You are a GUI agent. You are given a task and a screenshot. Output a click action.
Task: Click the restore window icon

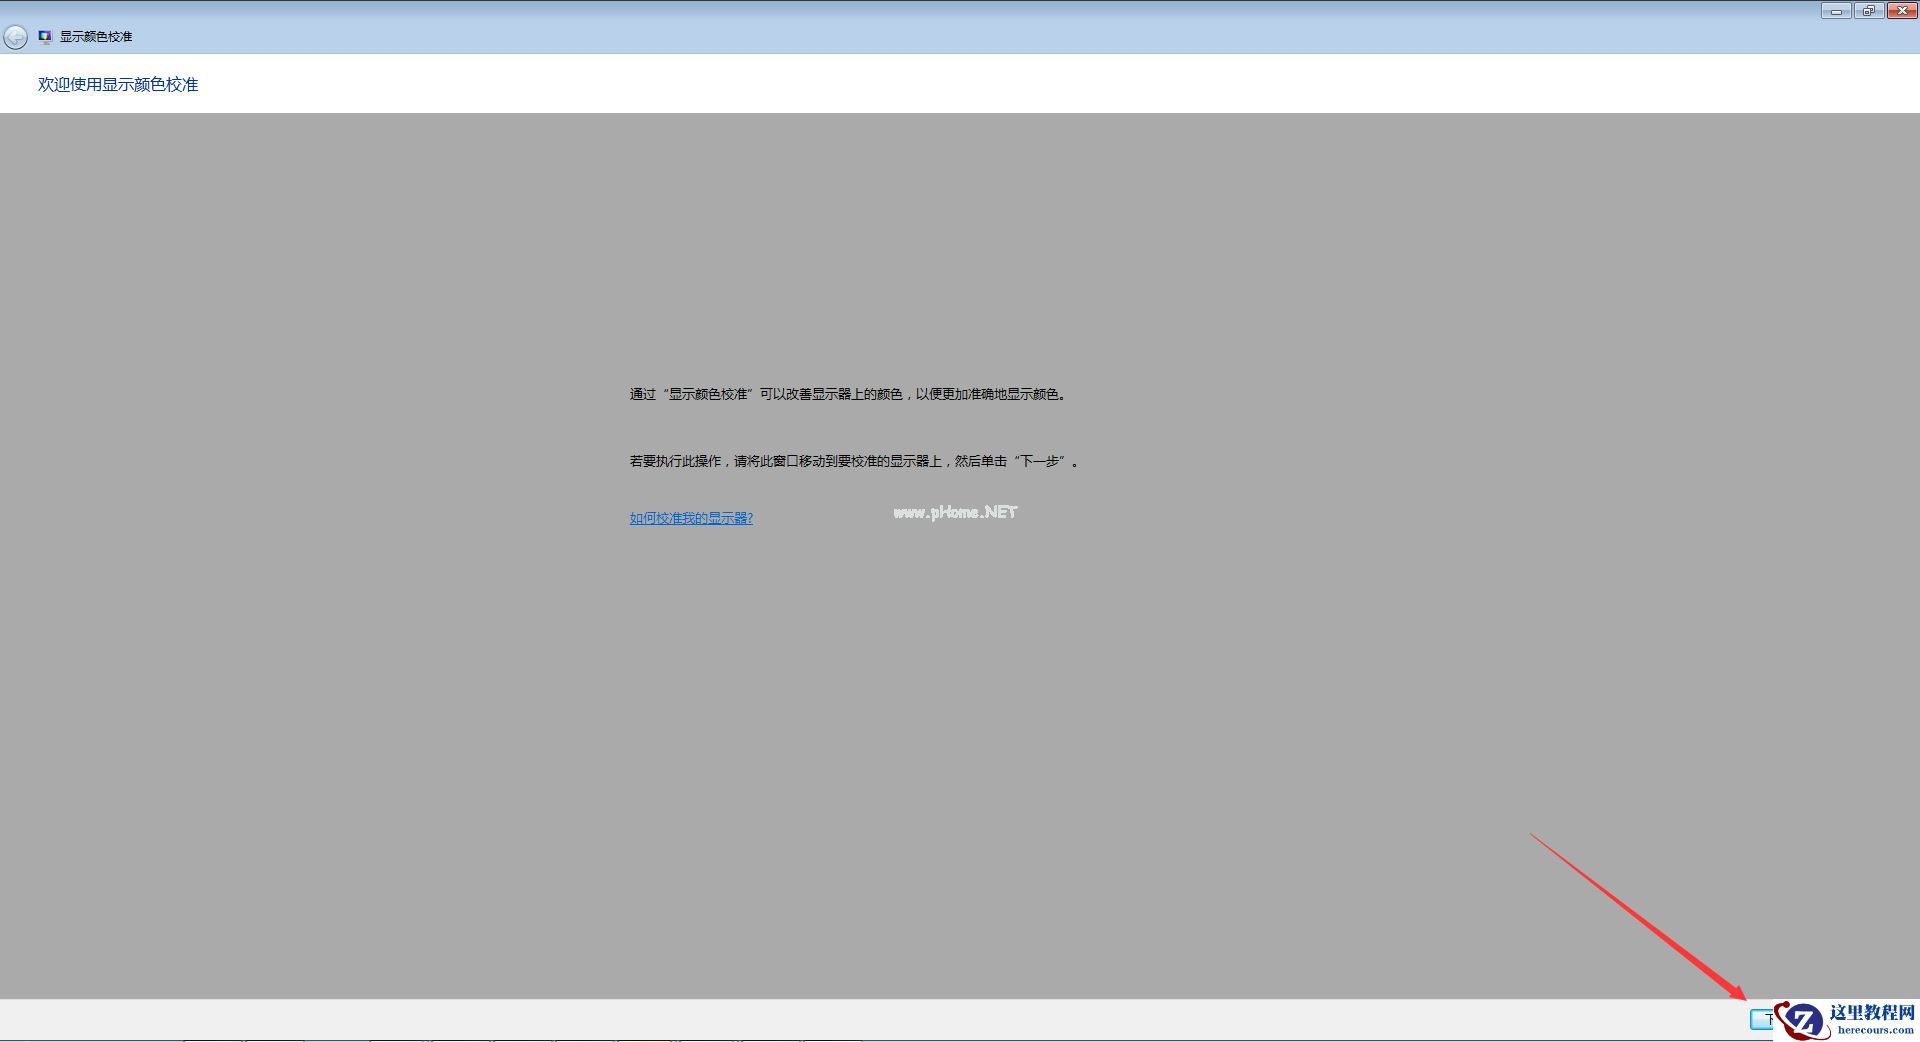point(1868,10)
